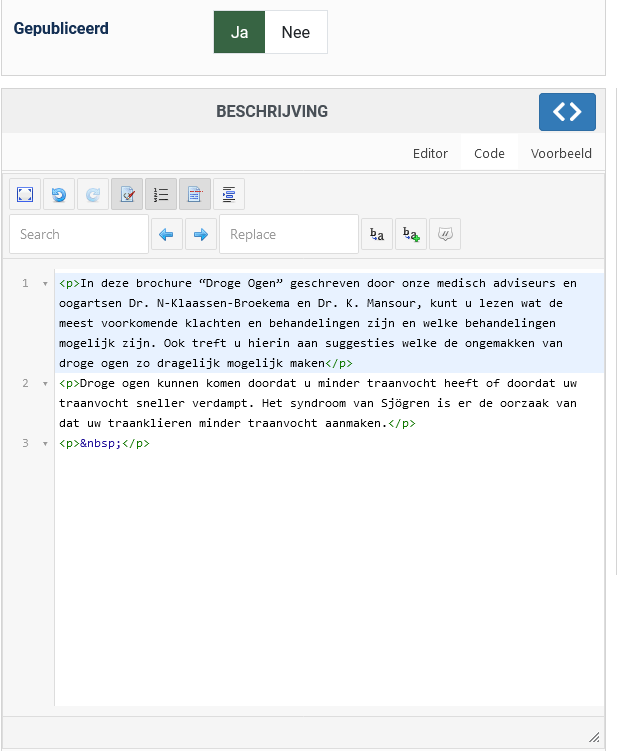Click in the Search field

79,234
